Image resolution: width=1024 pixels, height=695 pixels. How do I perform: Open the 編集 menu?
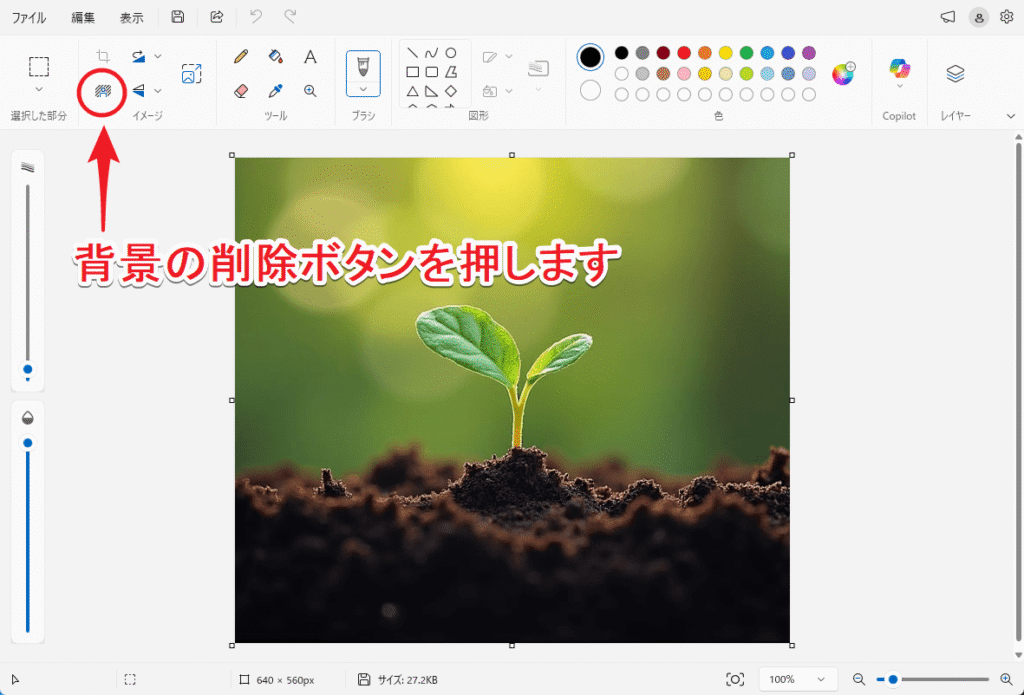point(83,18)
